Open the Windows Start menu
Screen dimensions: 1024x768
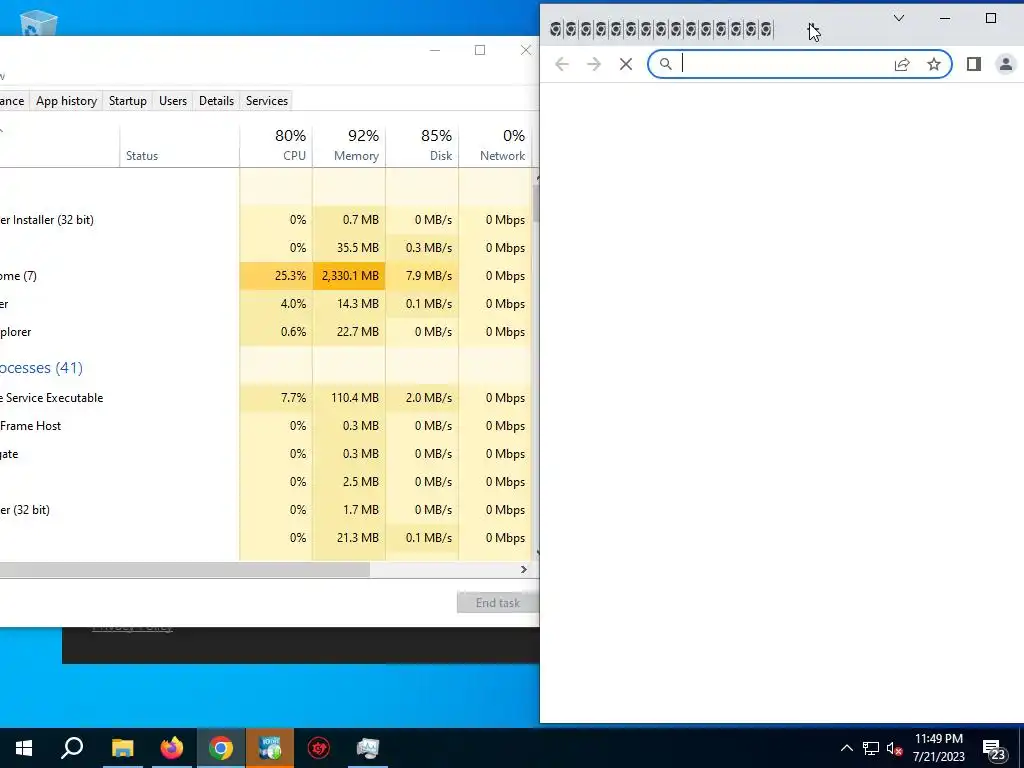pos(24,748)
